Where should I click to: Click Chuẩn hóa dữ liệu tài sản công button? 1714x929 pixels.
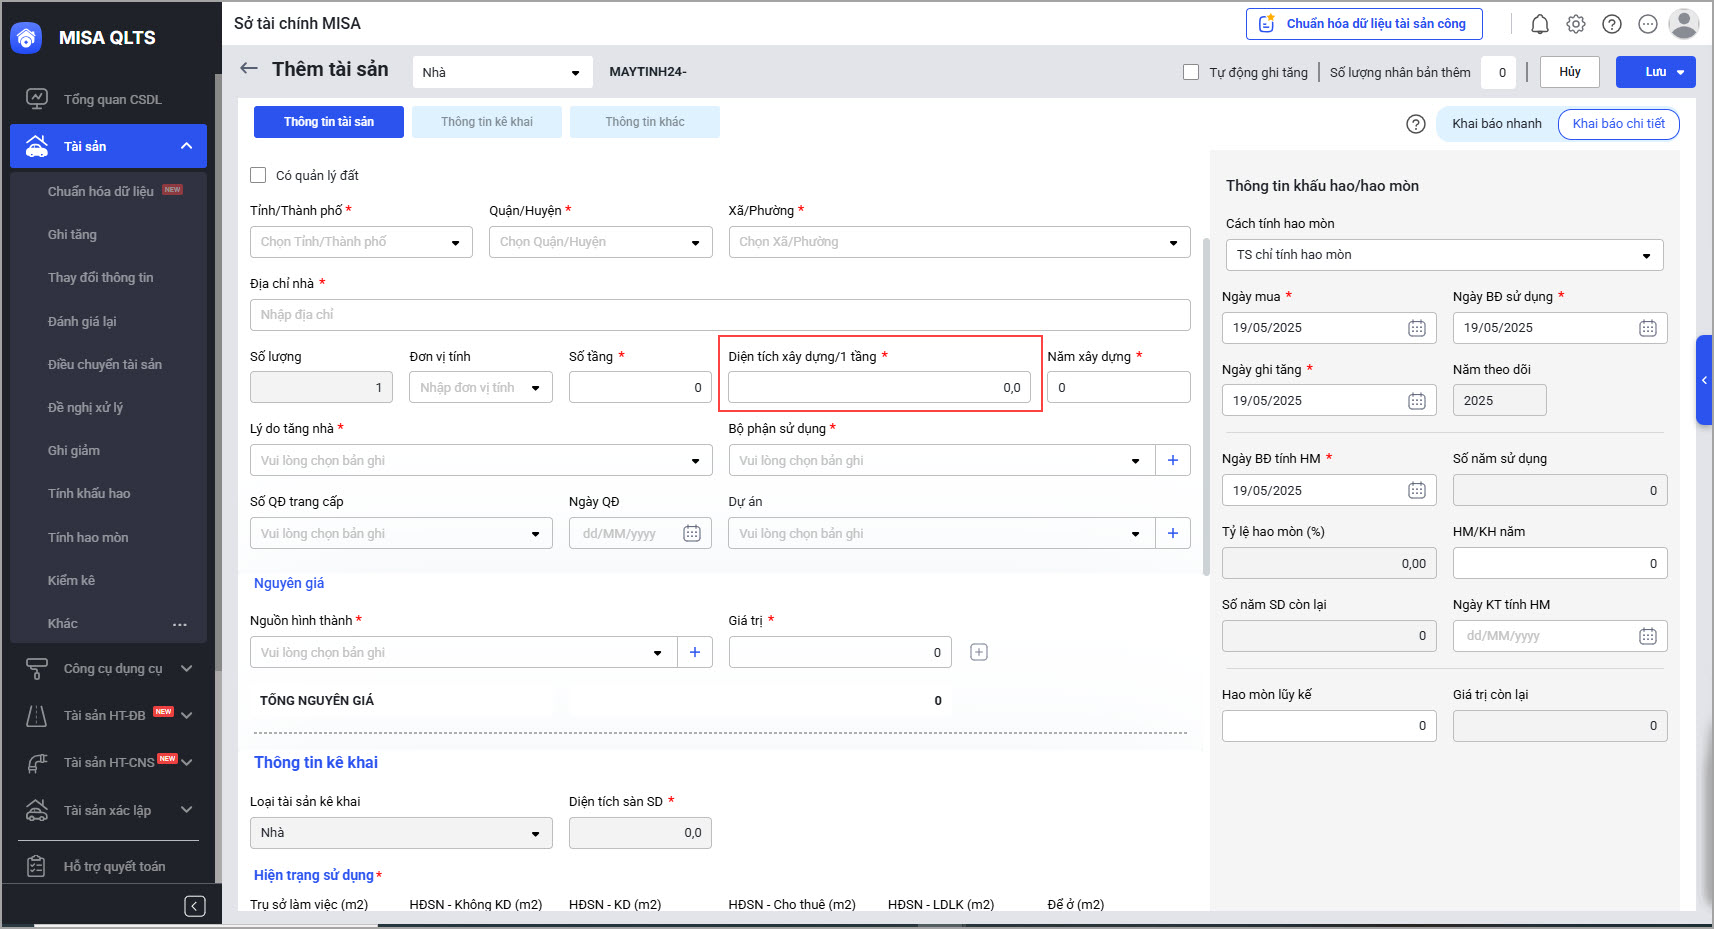point(1364,24)
